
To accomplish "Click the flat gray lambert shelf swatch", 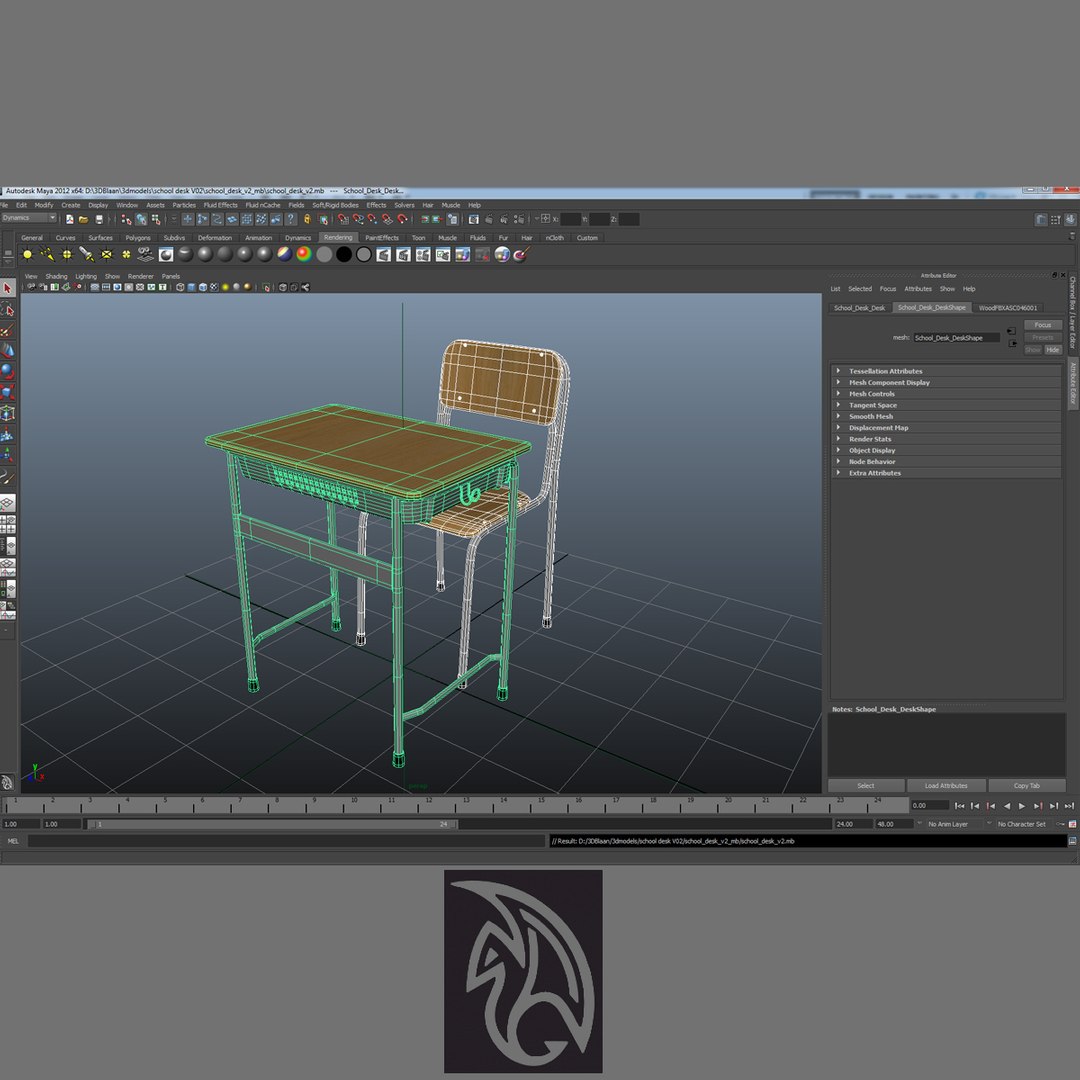I will 324,254.
